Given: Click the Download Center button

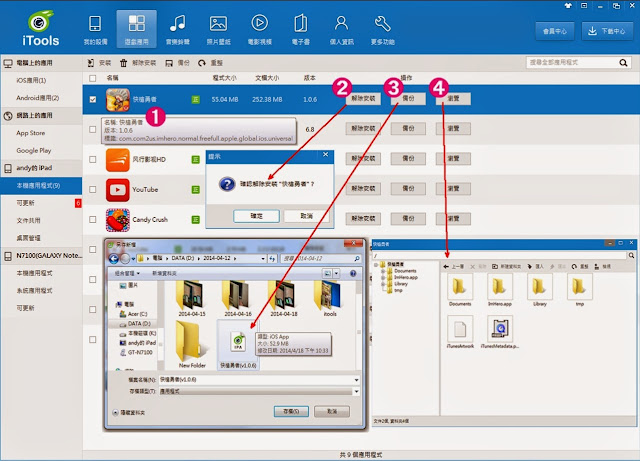Looking at the screenshot, I should [607, 31].
